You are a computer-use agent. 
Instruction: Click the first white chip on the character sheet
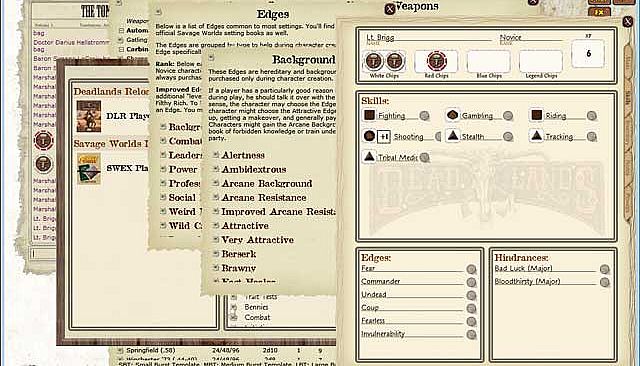(x=374, y=61)
